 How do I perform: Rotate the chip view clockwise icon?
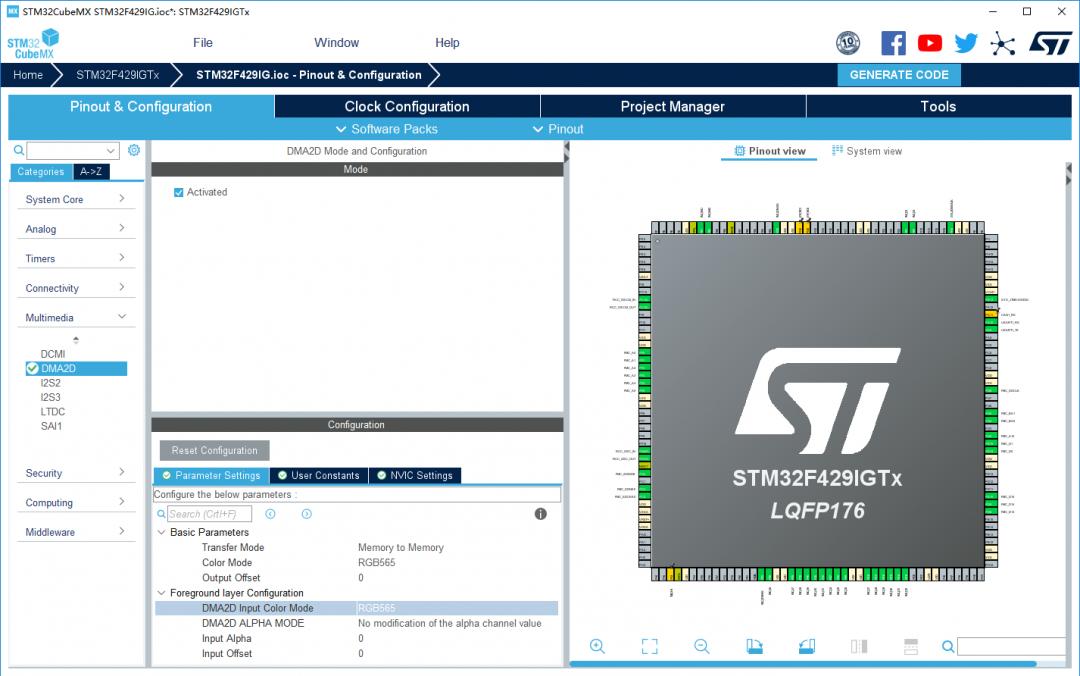[x=754, y=646]
